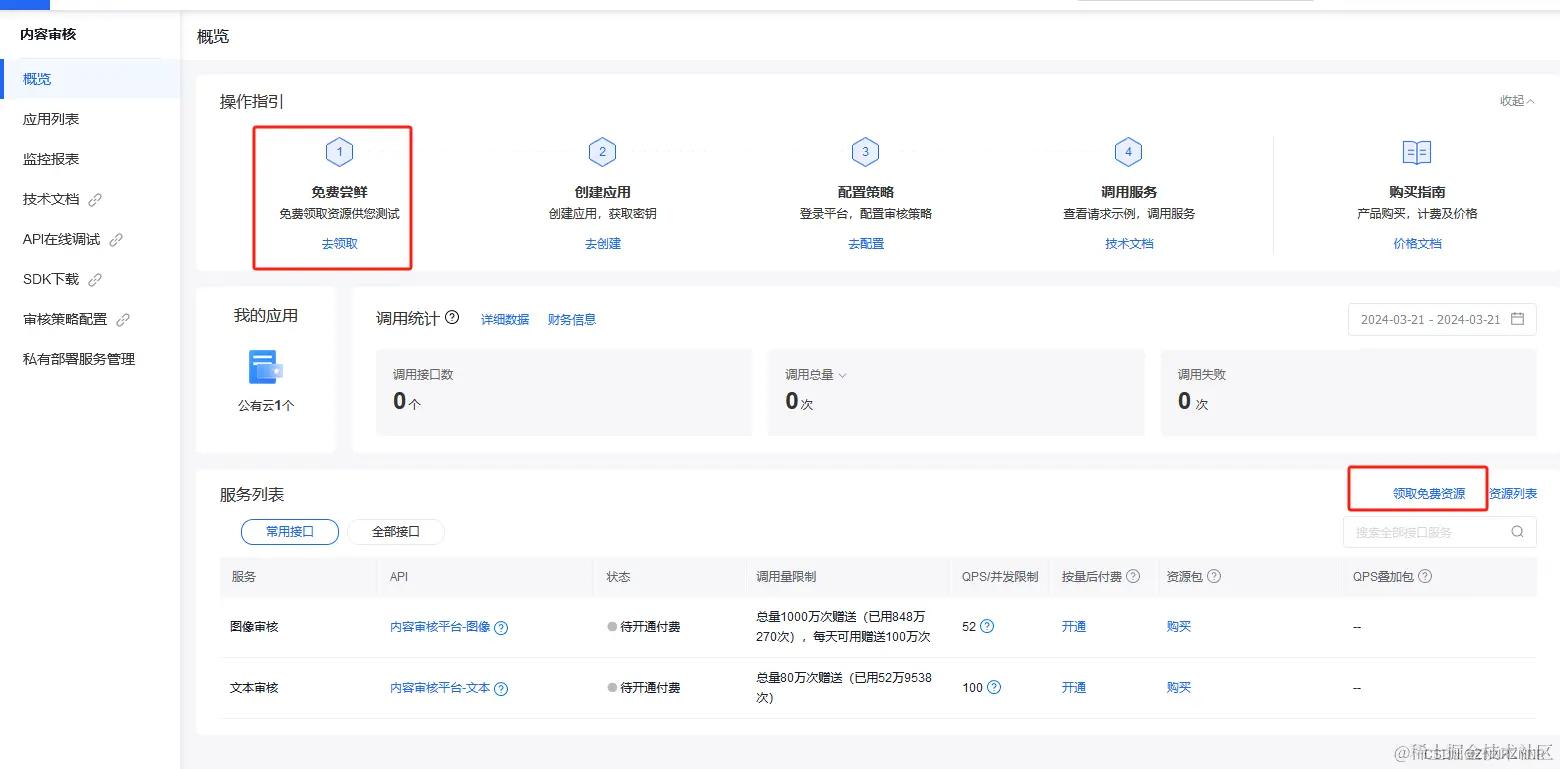Screen dimensions: 1560x769
Task: Click the link icon next to 审核策略配置
Action: (123, 320)
